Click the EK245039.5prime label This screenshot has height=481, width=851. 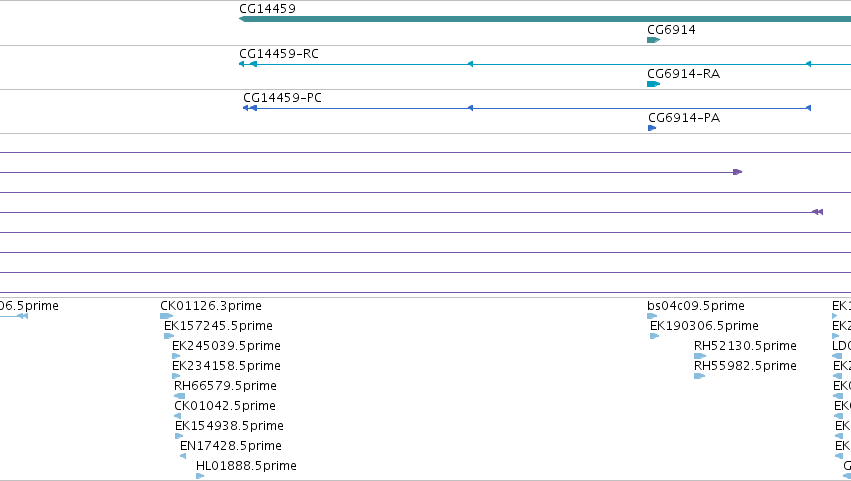(x=226, y=346)
